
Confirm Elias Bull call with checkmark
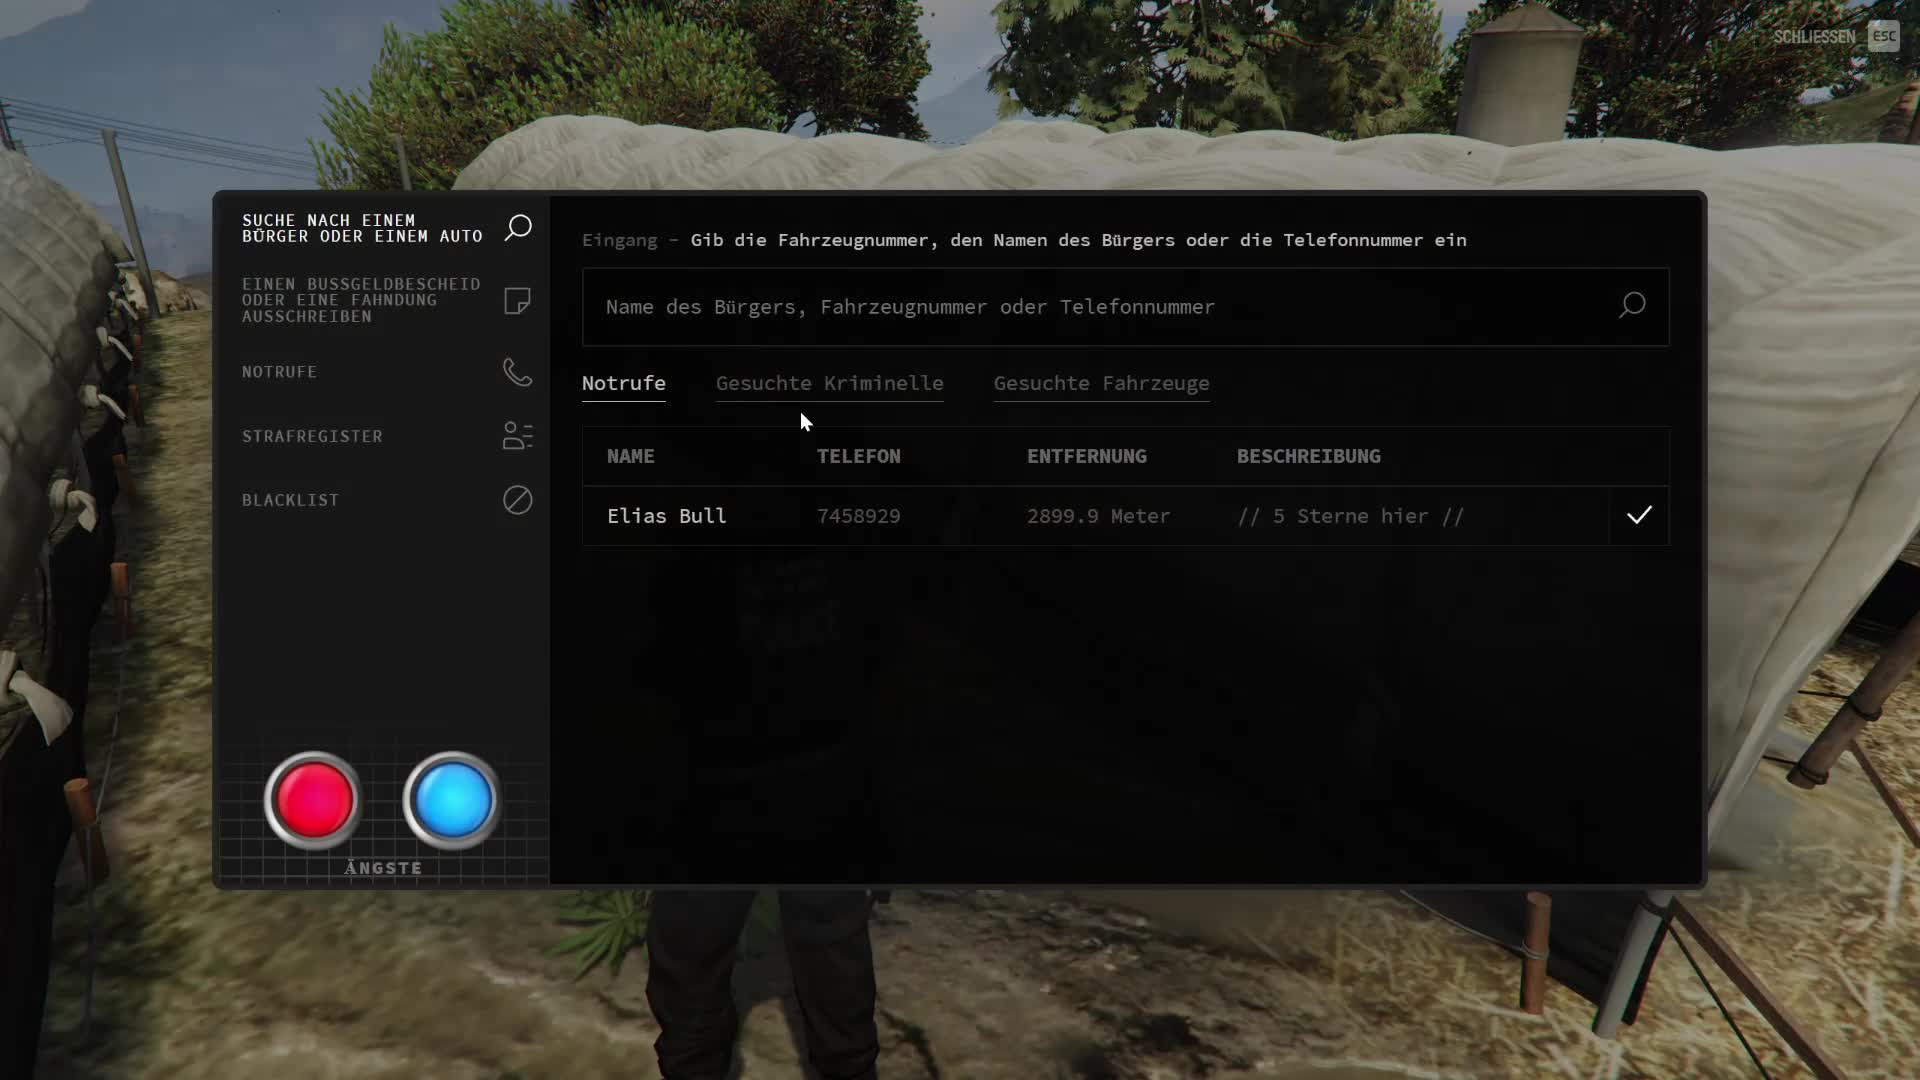pyautogui.click(x=1639, y=515)
